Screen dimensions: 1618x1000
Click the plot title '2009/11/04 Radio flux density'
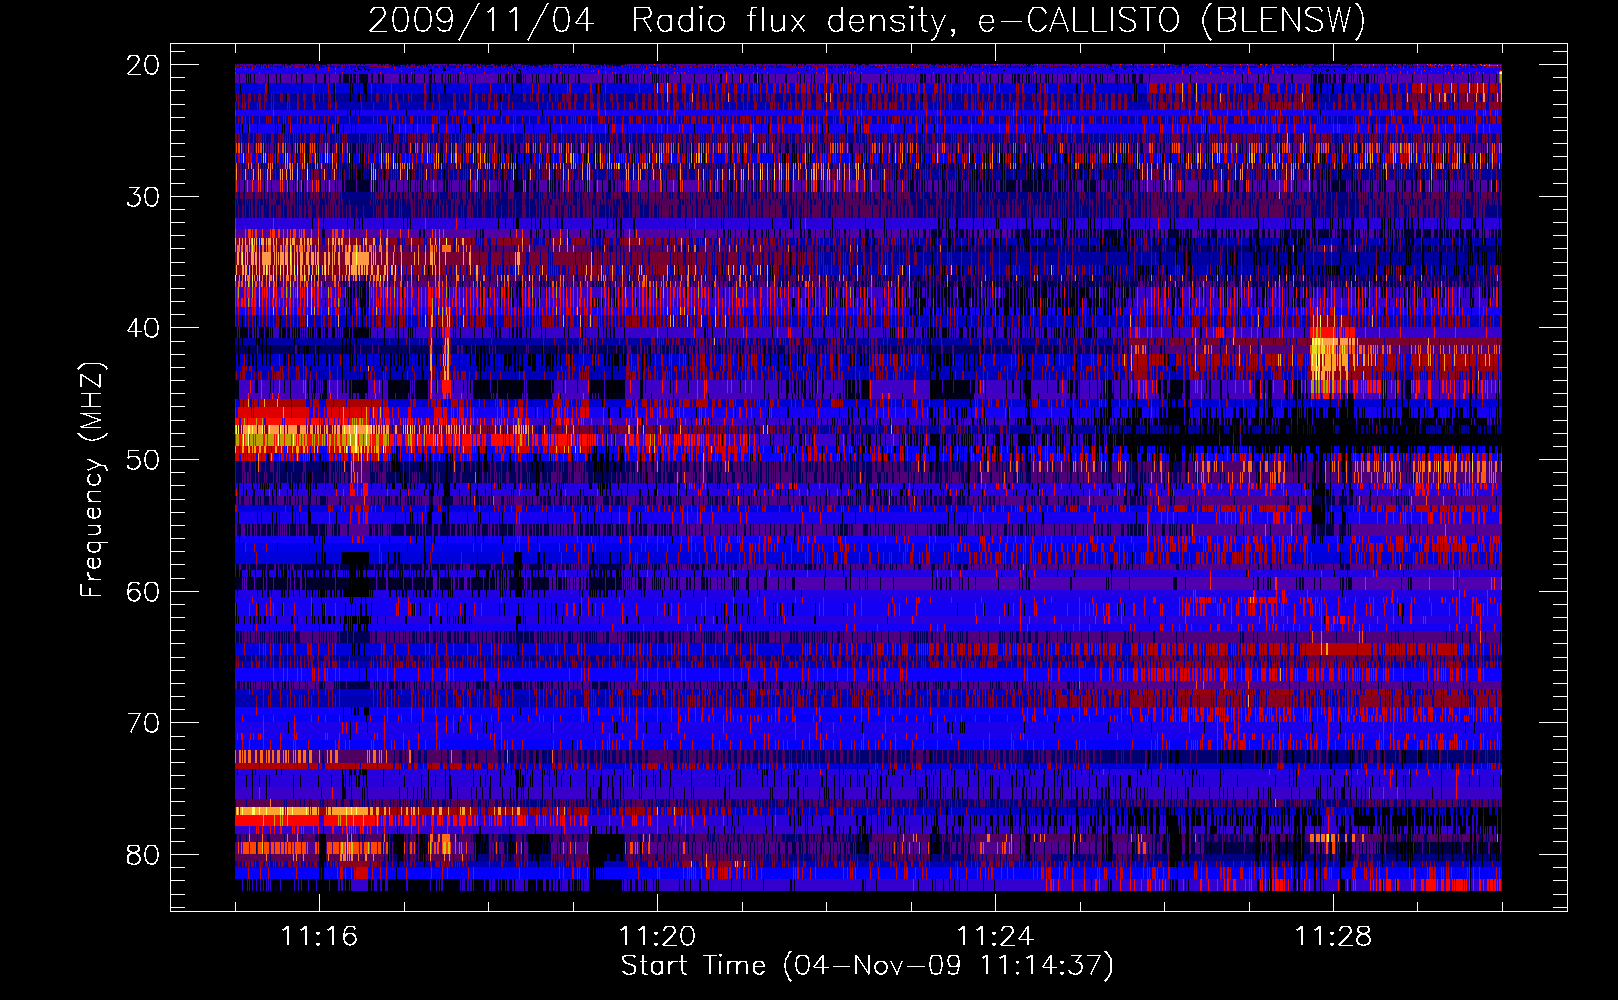click(x=867, y=20)
